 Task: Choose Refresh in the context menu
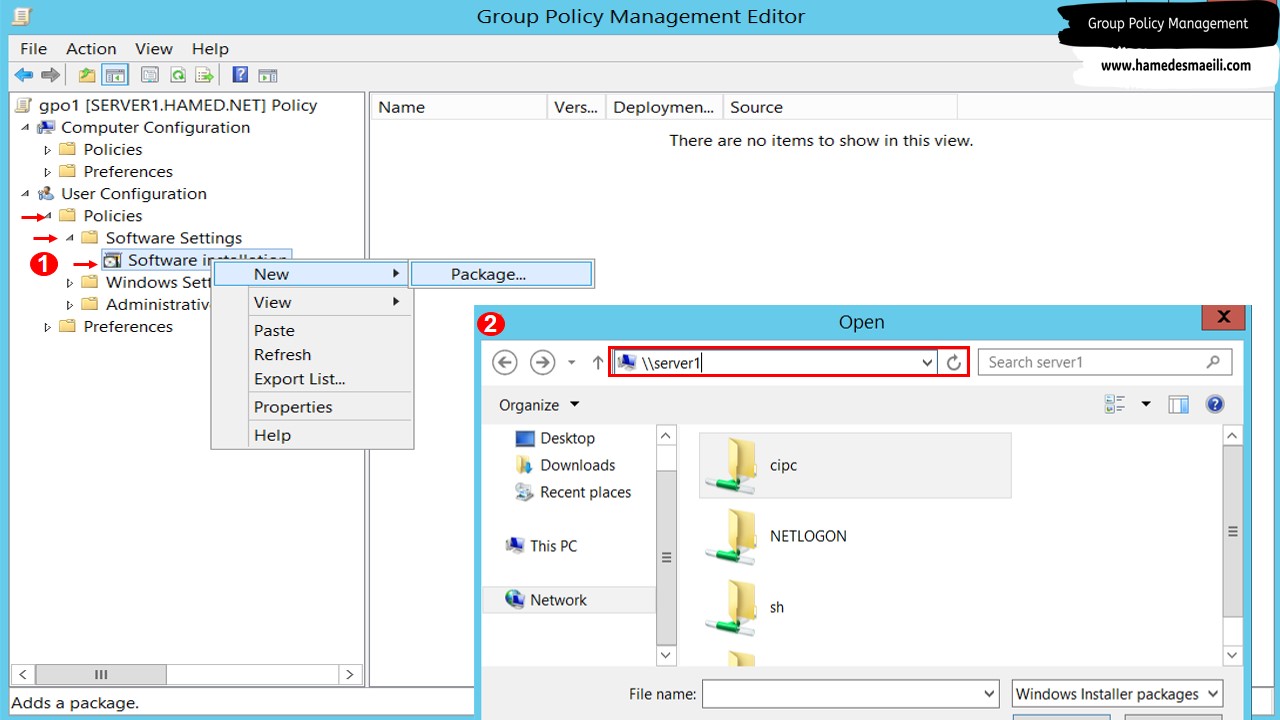312,354
